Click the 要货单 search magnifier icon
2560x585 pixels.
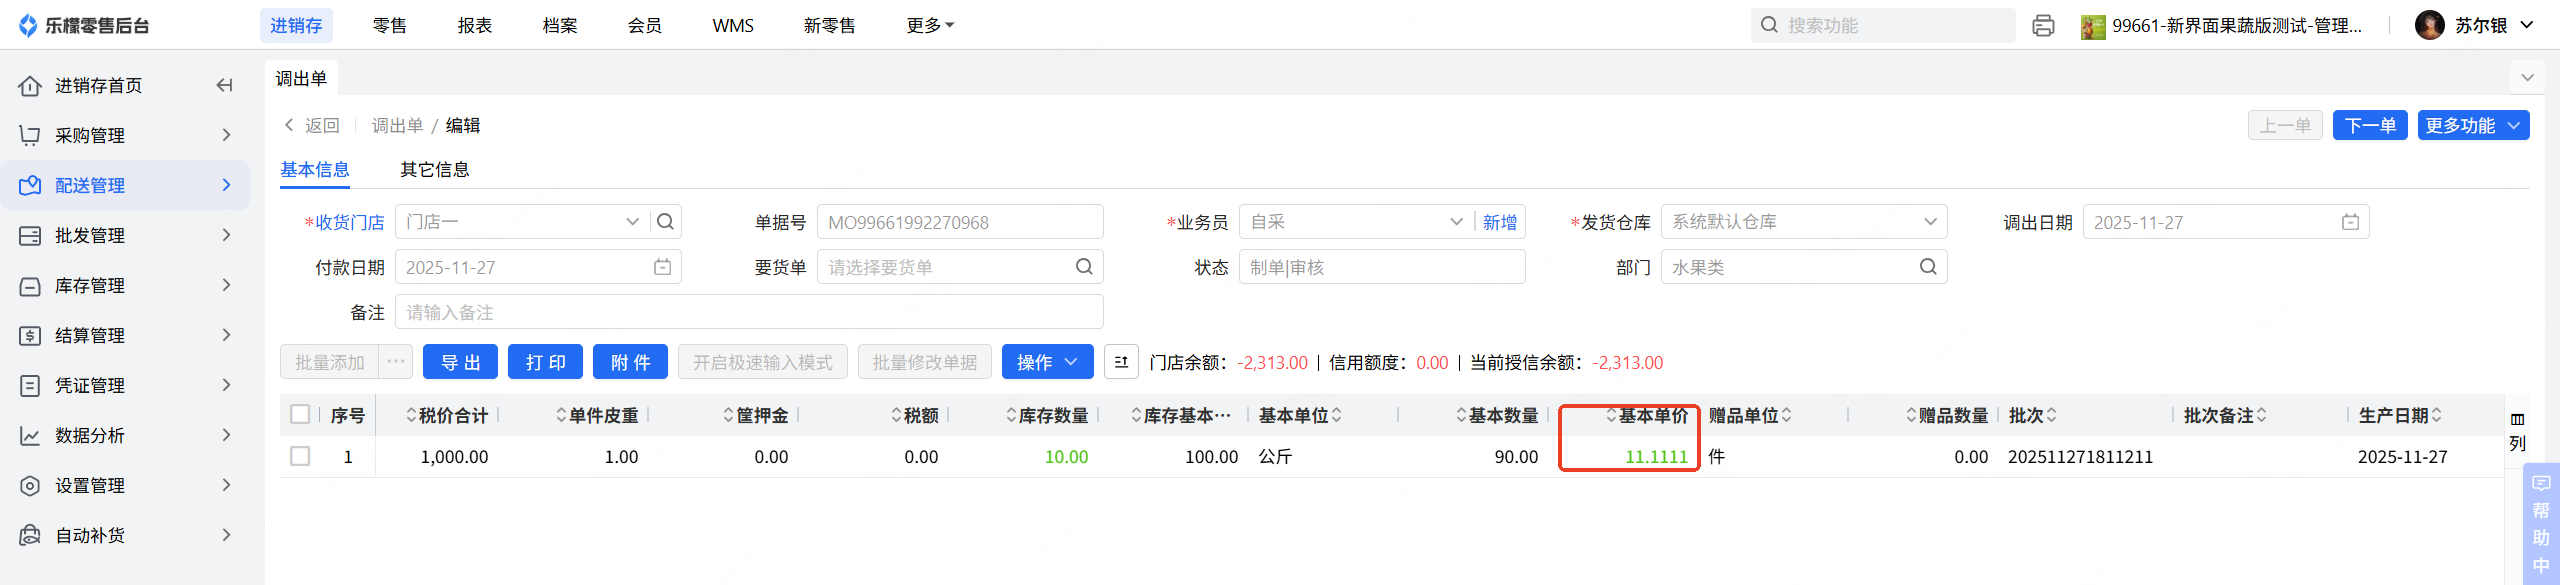click(x=1084, y=267)
